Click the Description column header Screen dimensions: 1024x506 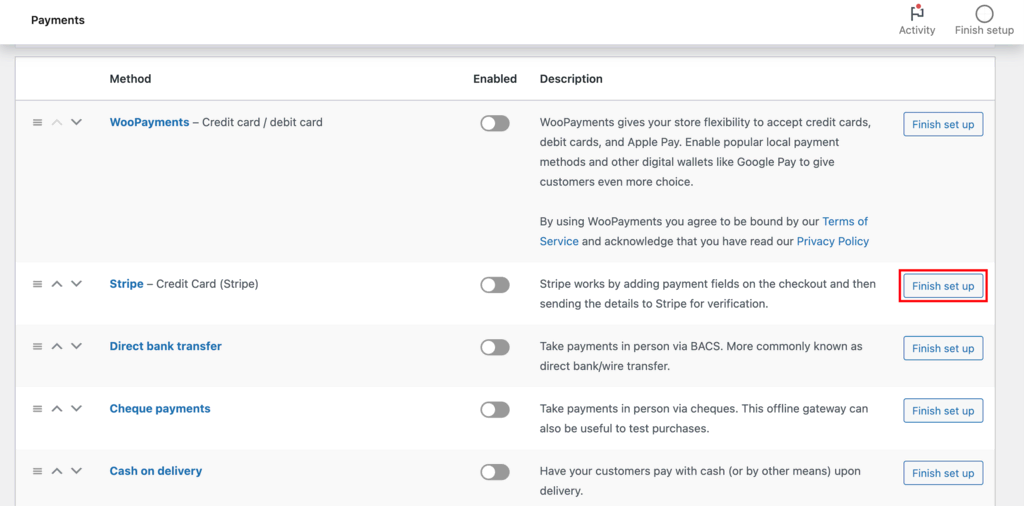pyautogui.click(x=571, y=79)
